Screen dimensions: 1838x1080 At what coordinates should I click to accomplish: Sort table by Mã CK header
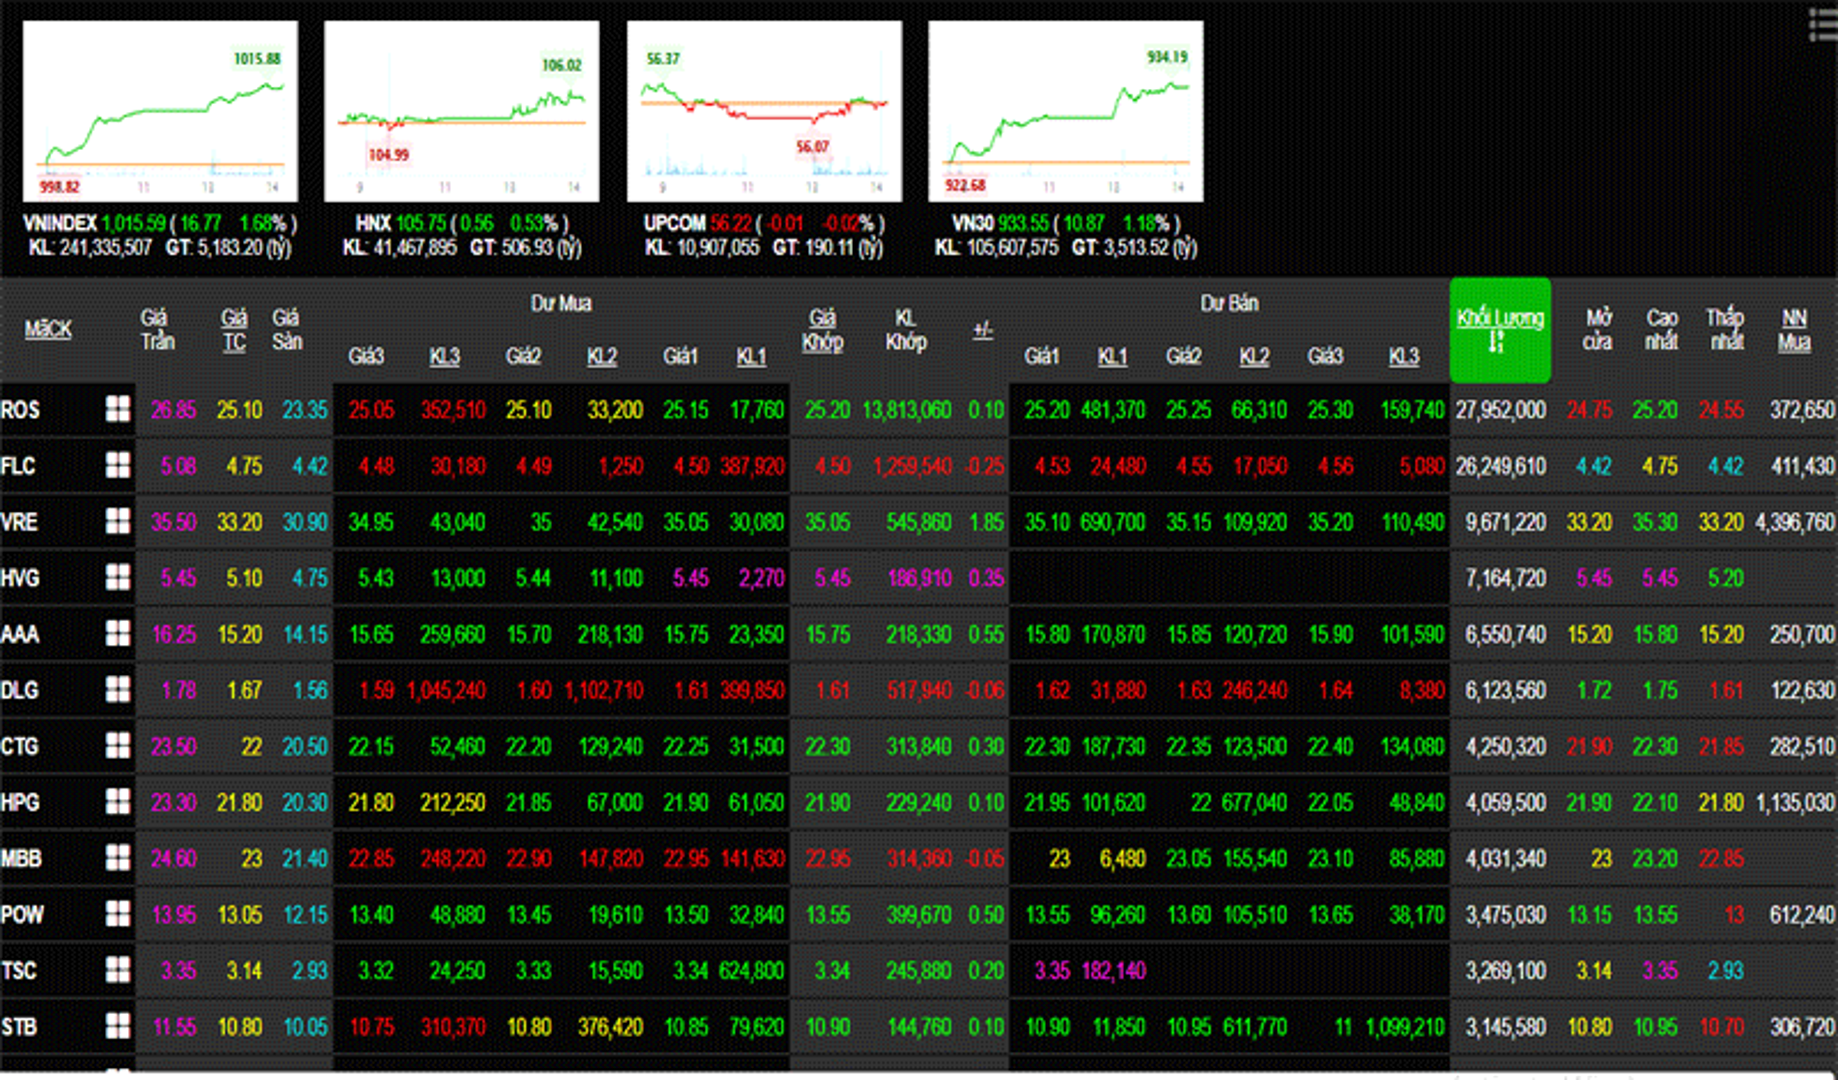(48, 329)
